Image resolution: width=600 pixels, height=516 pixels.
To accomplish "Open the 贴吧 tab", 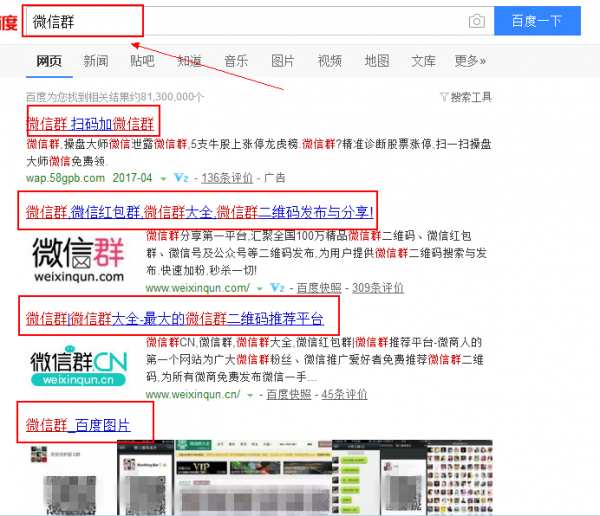I will 142,61.
